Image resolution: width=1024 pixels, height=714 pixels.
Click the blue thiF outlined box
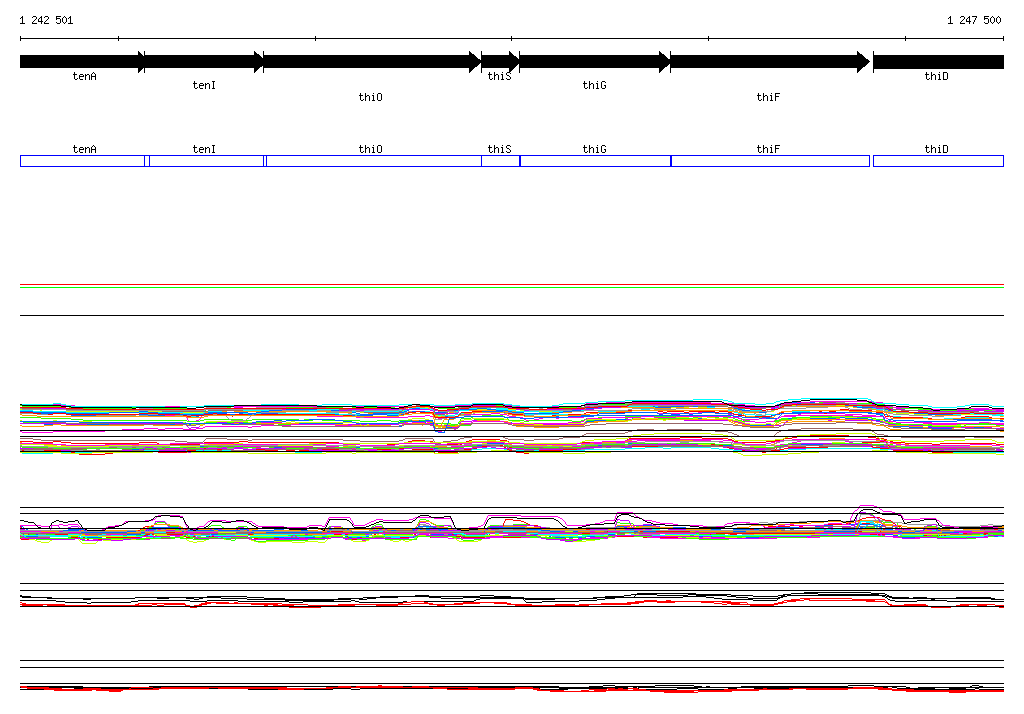771,161
